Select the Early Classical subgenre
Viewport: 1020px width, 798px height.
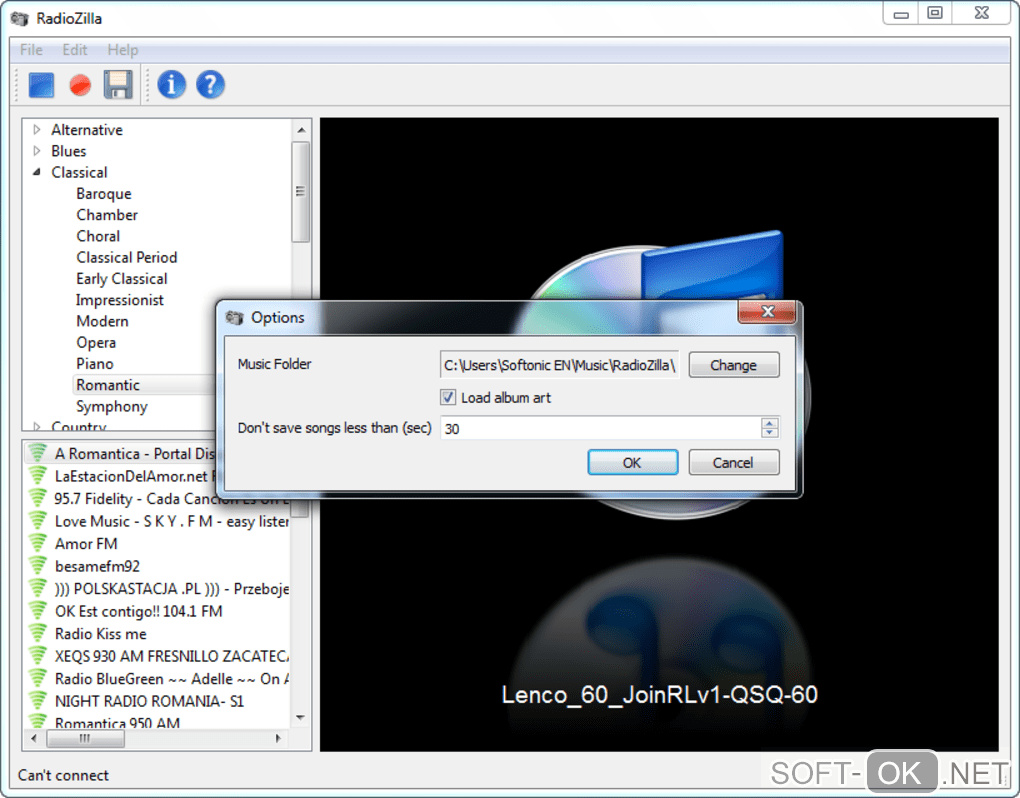(x=122, y=279)
